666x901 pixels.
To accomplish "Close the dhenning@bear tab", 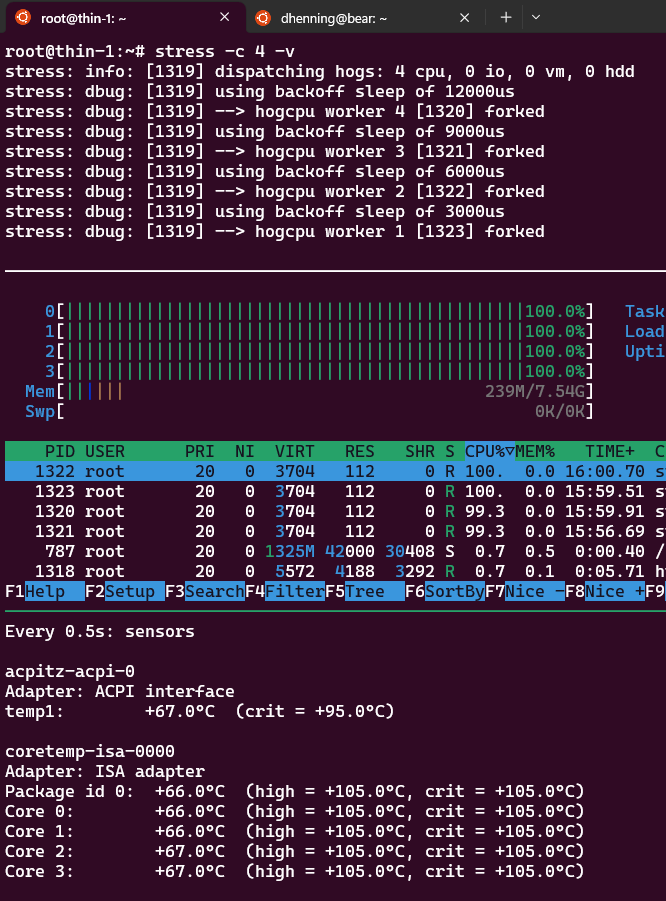I will (x=464, y=18).
